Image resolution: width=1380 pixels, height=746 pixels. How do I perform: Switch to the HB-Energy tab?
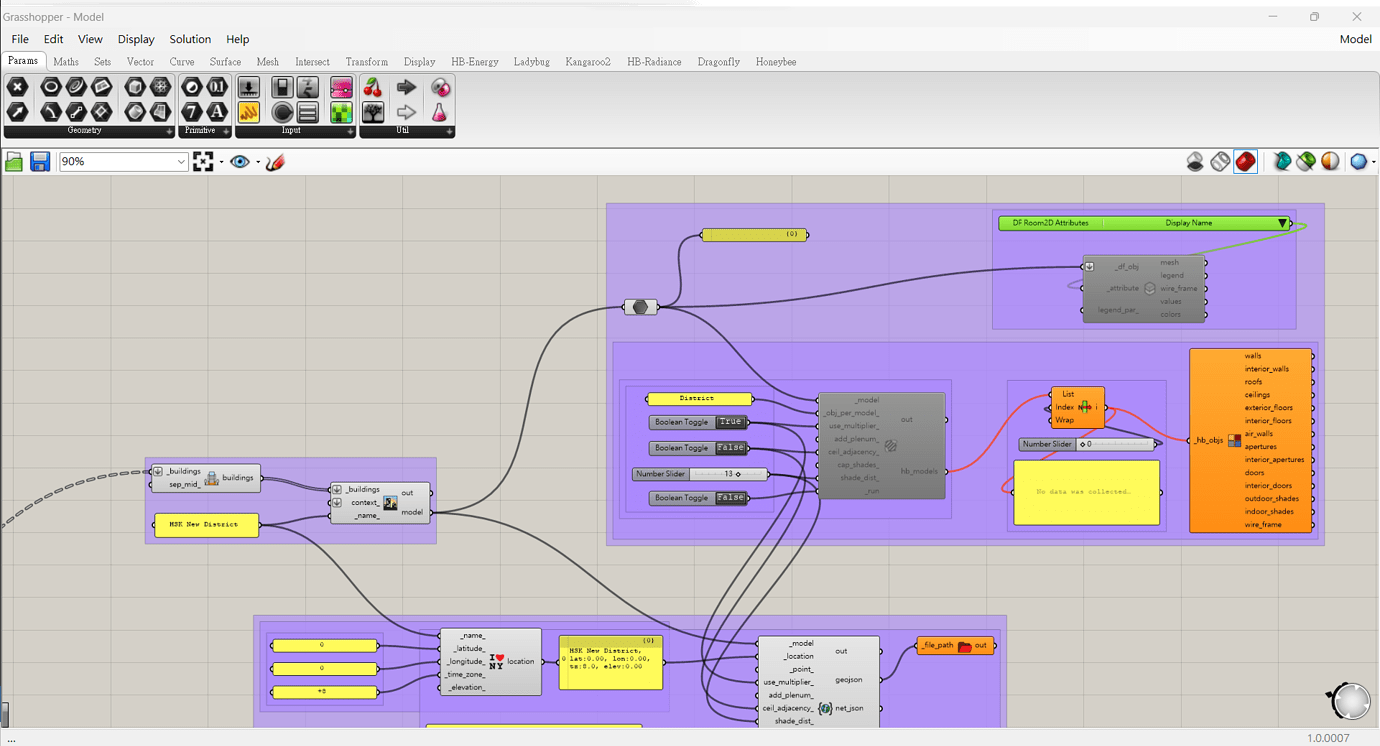(x=475, y=62)
